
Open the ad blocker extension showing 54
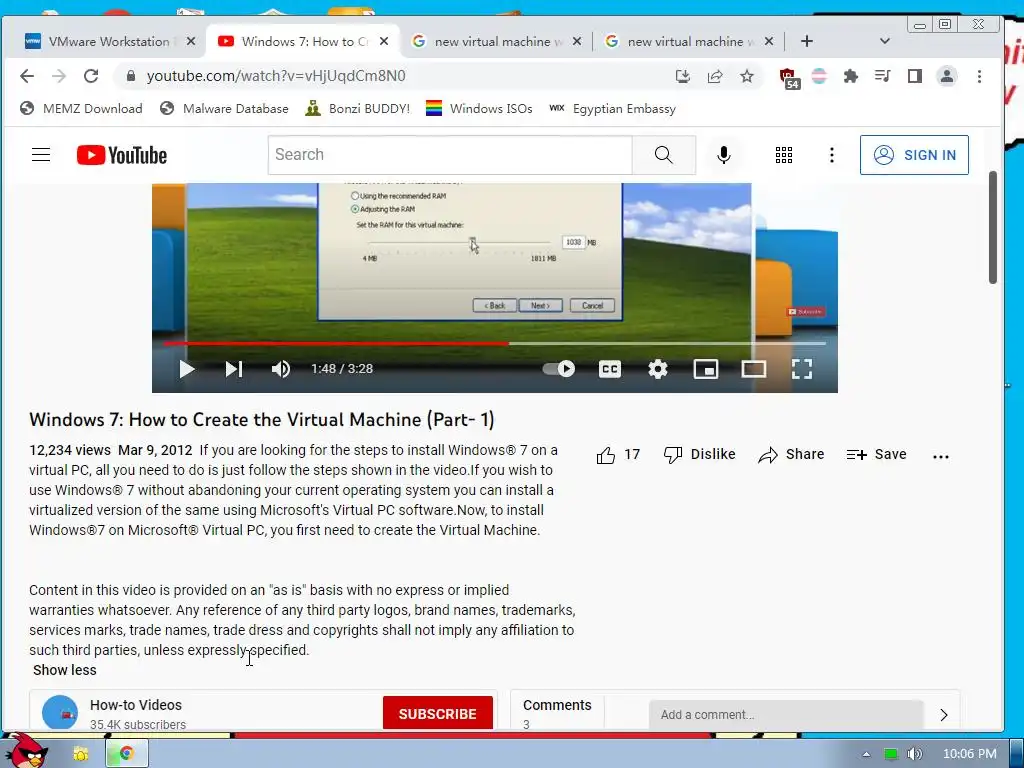(x=788, y=77)
